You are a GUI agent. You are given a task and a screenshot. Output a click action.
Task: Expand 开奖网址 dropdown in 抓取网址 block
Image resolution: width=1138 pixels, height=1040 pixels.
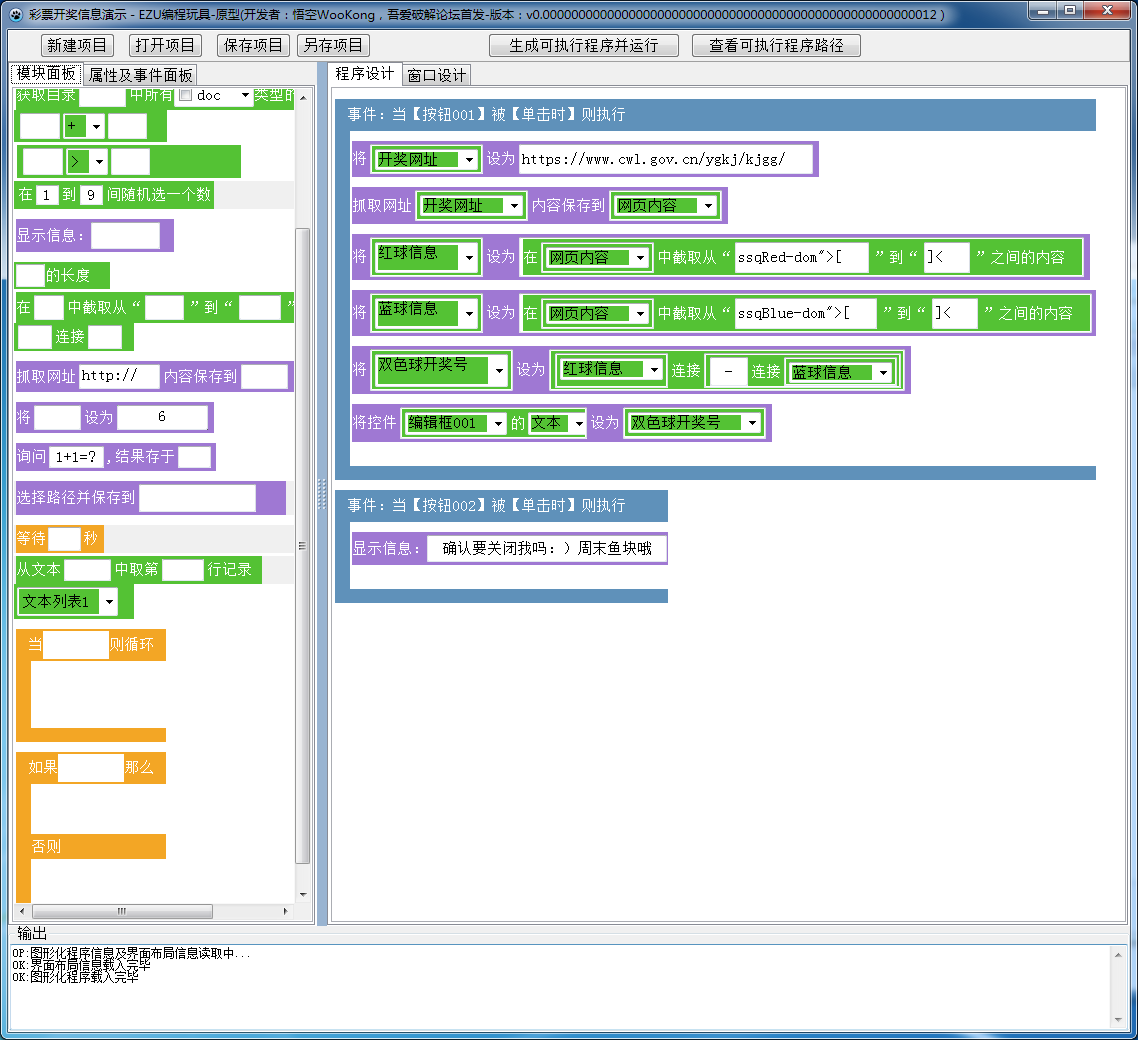click(x=515, y=205)
